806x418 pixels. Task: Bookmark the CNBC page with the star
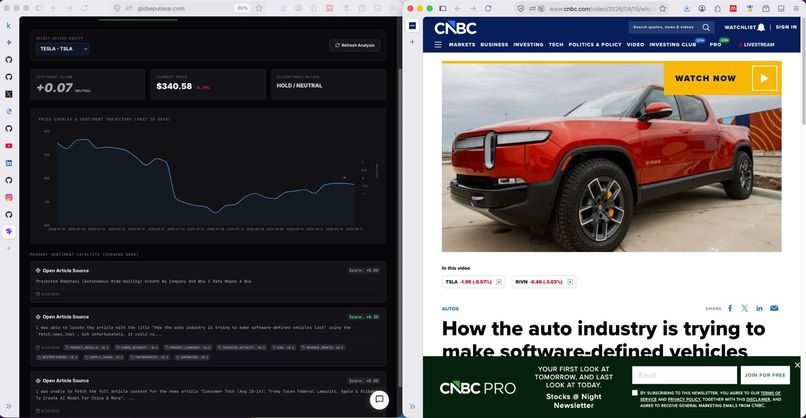663,8
